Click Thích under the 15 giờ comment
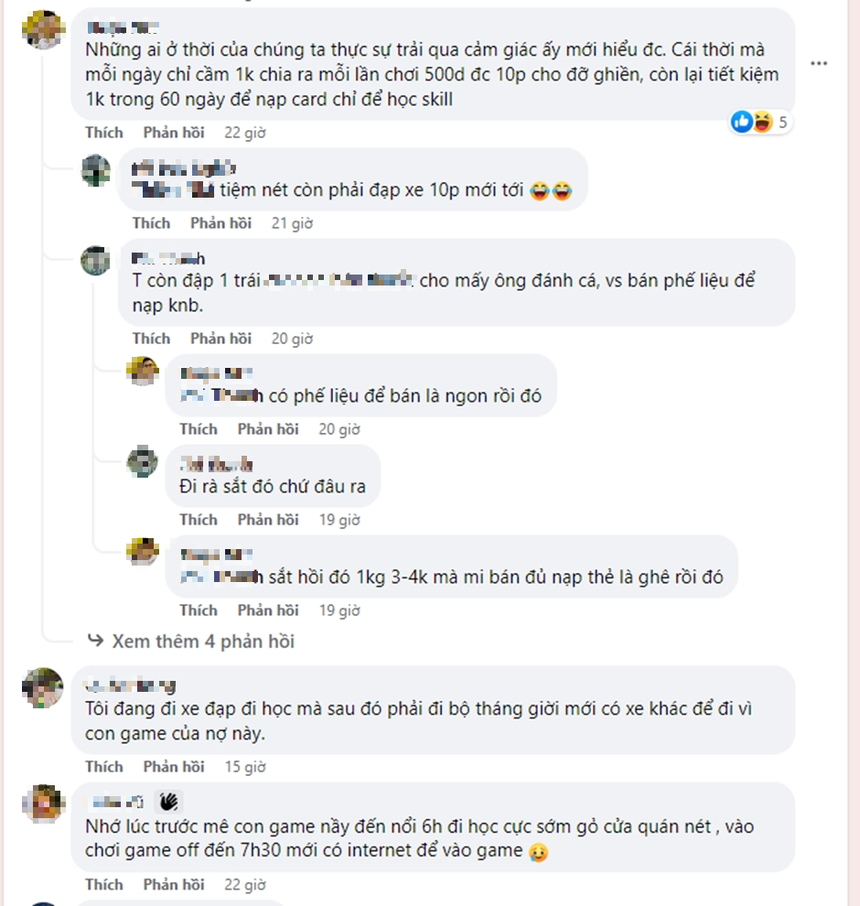 (x=104, y=767)
